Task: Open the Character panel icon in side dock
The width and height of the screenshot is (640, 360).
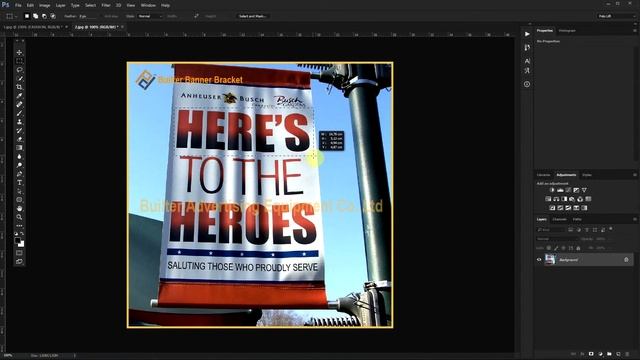Action: (527, 61)
